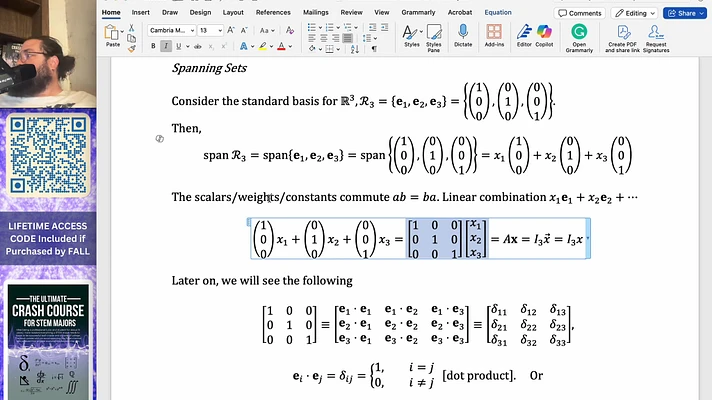Click the comment marker beside 'Then,'
The width and height of the screenshot is (712, 400).
pyautogui.click(x=159, y=138)
